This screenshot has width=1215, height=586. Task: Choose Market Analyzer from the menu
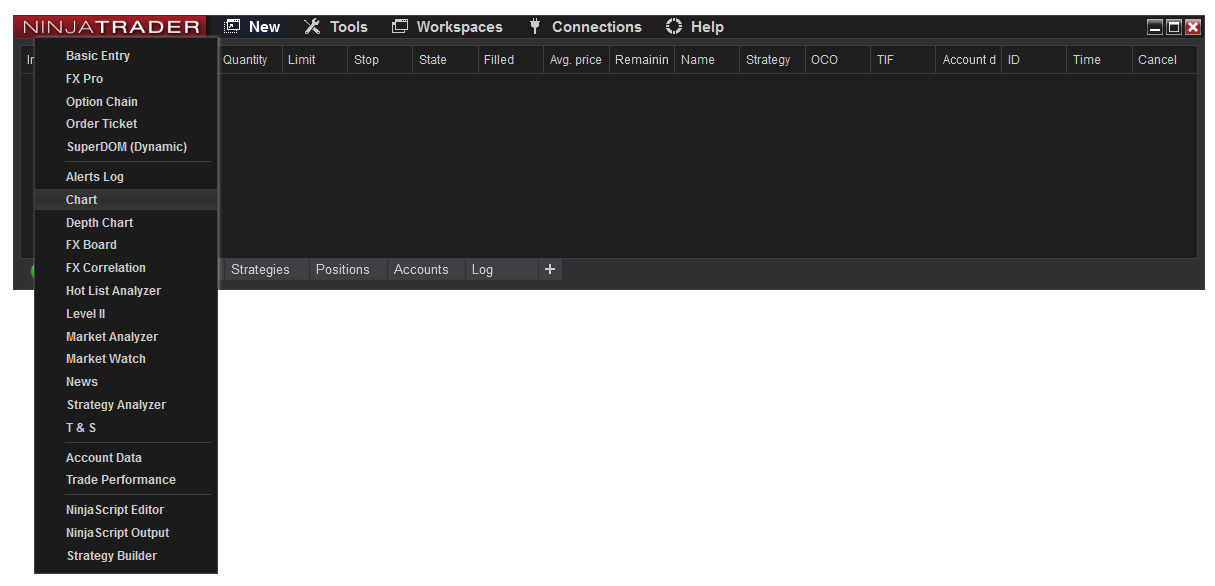point(112,337)
